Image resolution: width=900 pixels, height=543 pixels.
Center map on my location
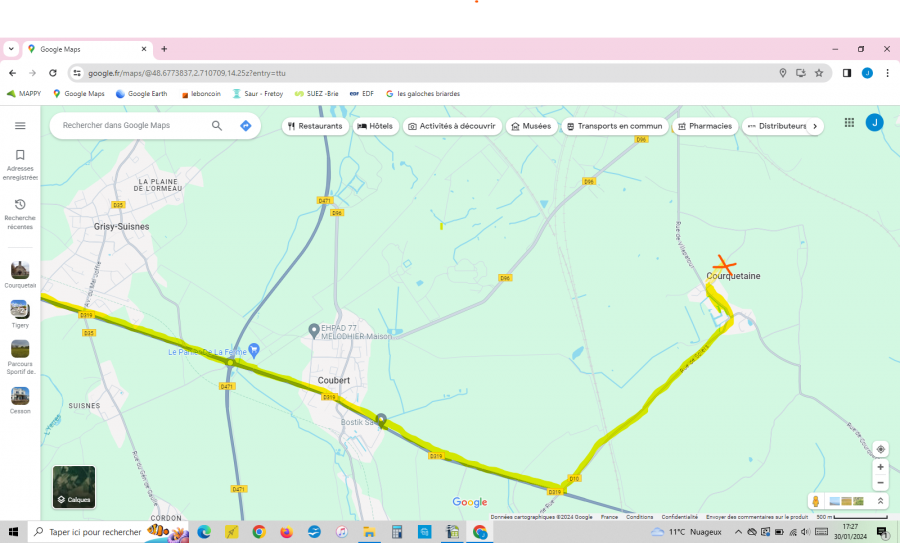point(880,449)
